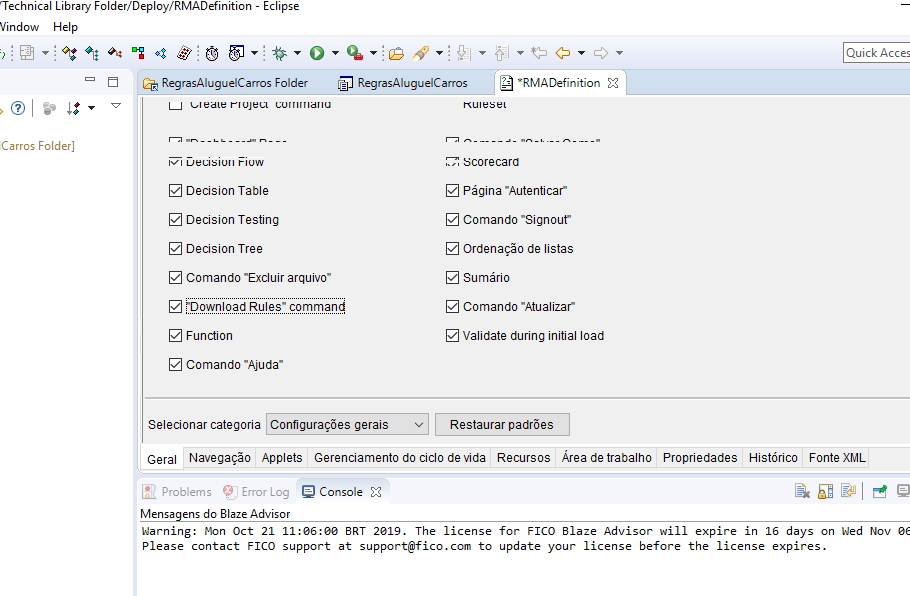910x596 pixels.
Task: Run the project with the green Run icon
Action: [317, 52]
